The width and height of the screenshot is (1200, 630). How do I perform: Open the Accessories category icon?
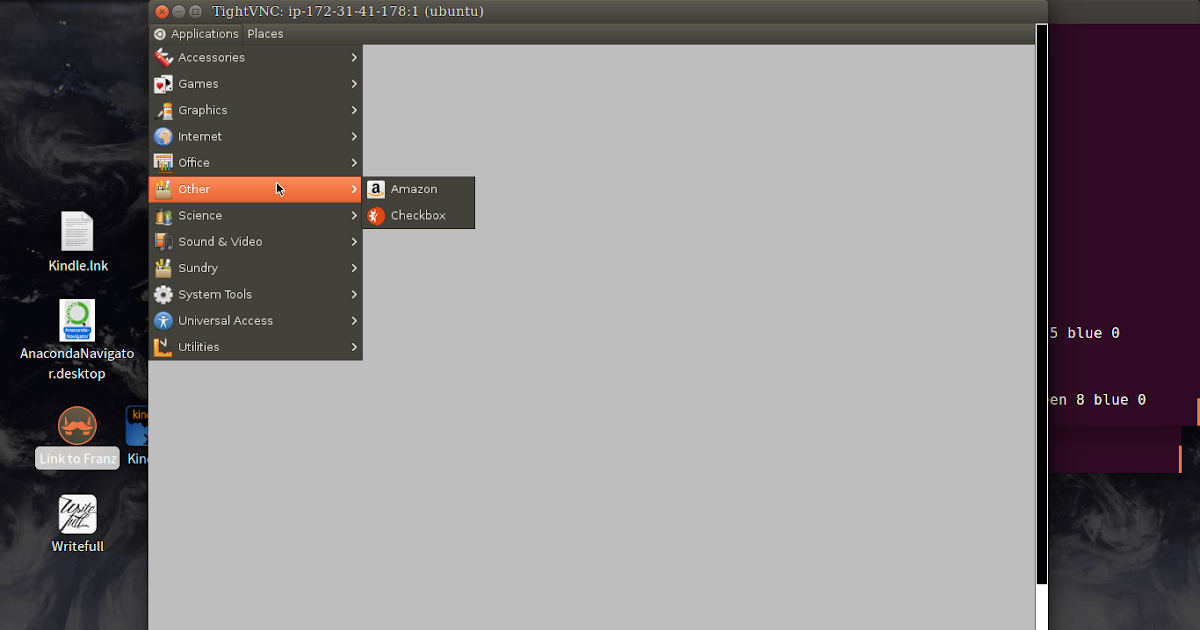click(163, 57)
